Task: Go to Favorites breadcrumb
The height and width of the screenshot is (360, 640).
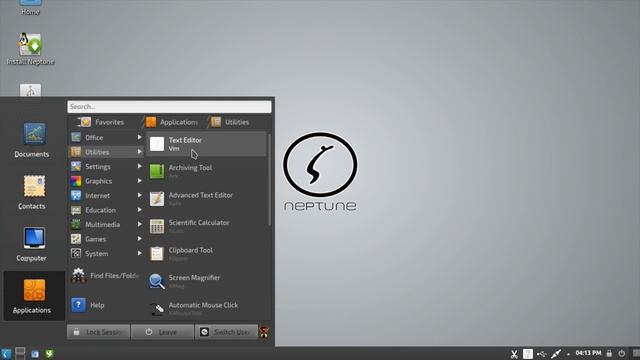Action: [102, 122]
